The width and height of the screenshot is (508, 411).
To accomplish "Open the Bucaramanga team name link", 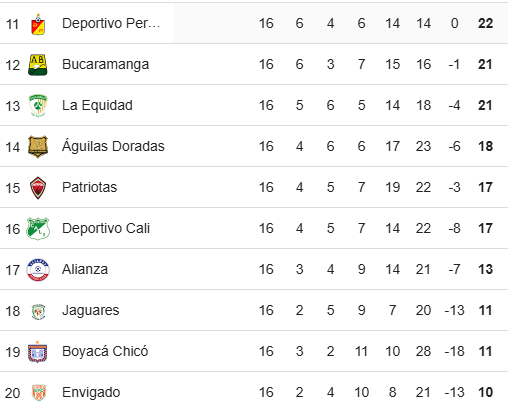I will 105,64.
